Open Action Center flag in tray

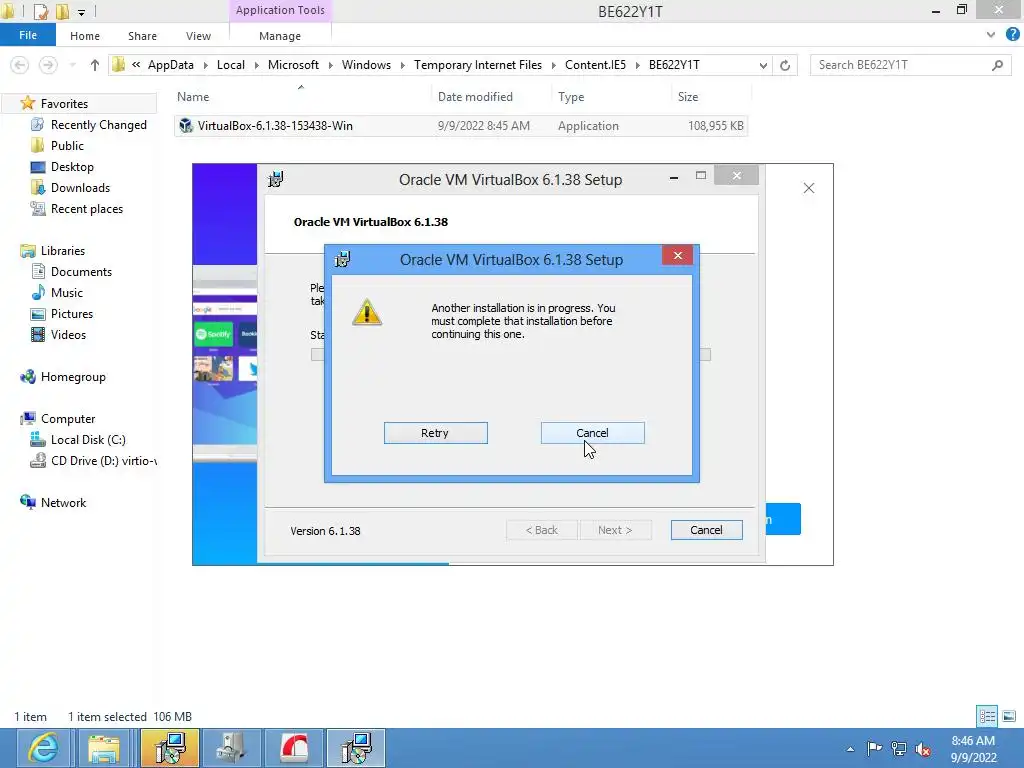[x=874, y=748]
